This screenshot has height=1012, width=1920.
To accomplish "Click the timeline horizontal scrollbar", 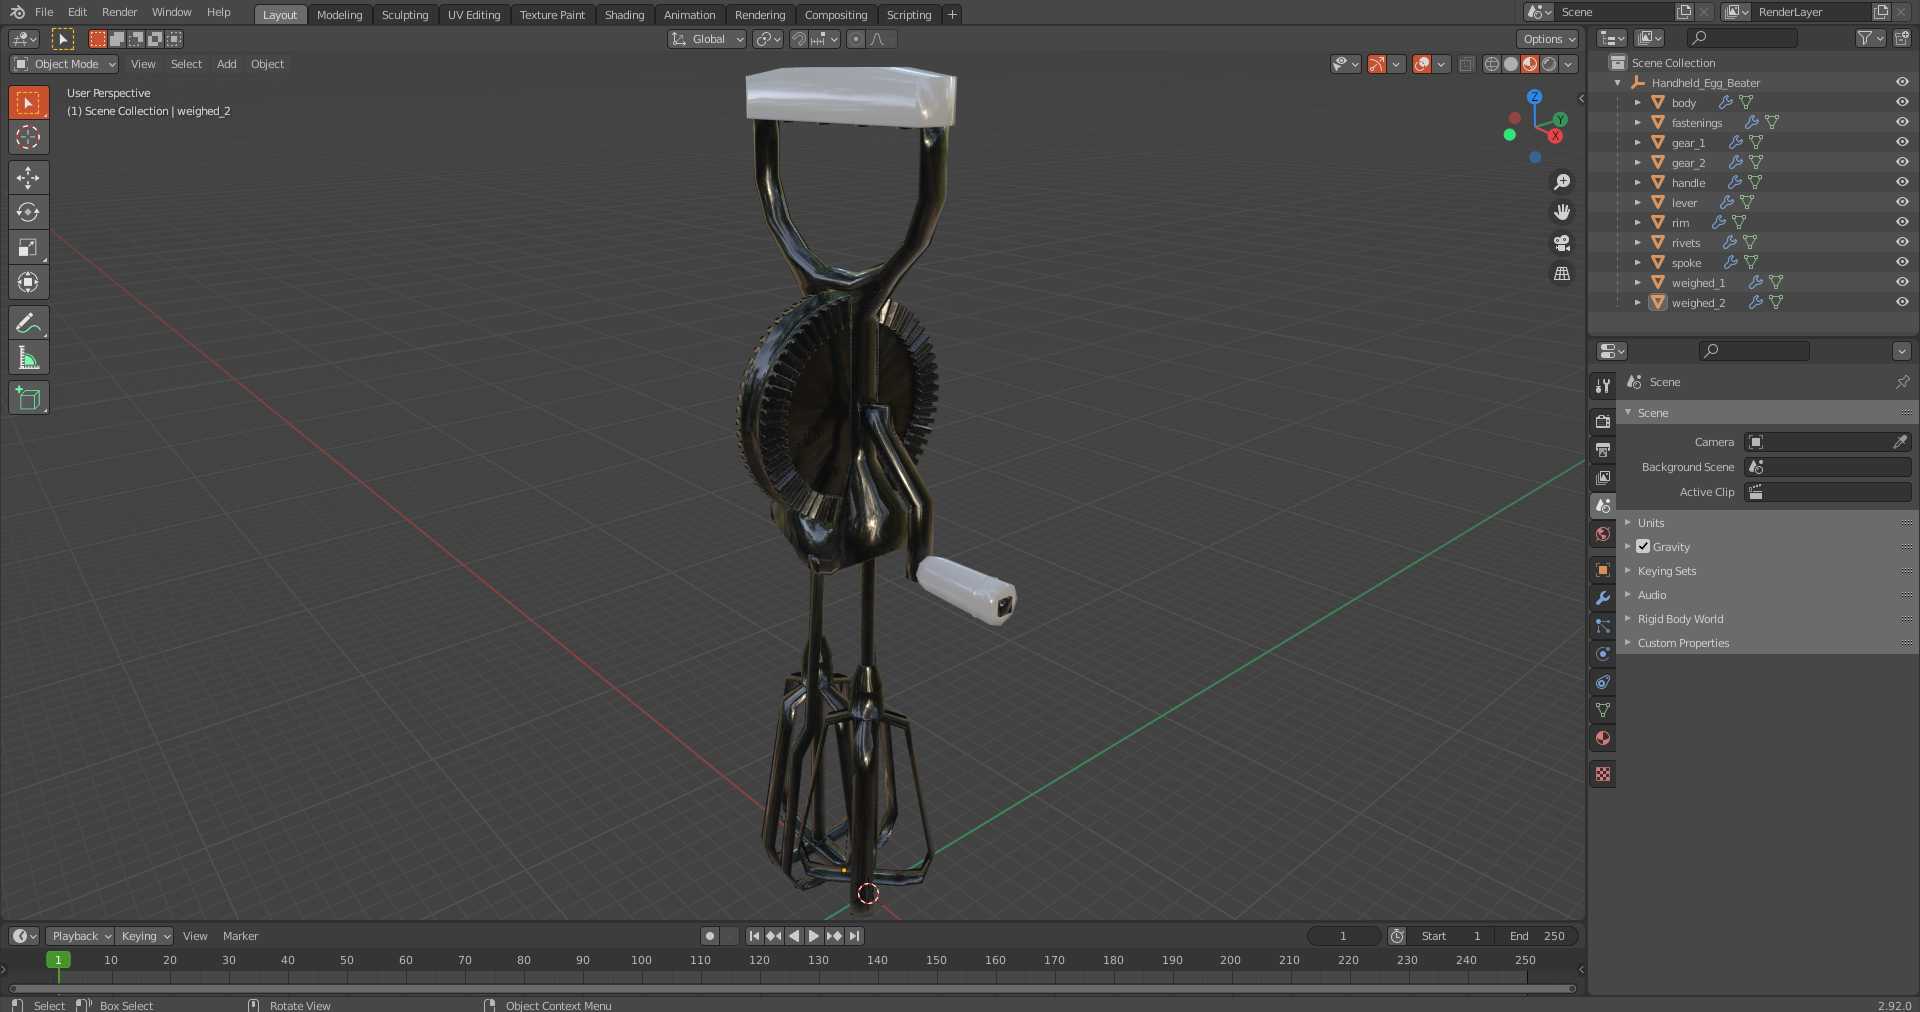I will pyautogui.click(x=793, y=988).
